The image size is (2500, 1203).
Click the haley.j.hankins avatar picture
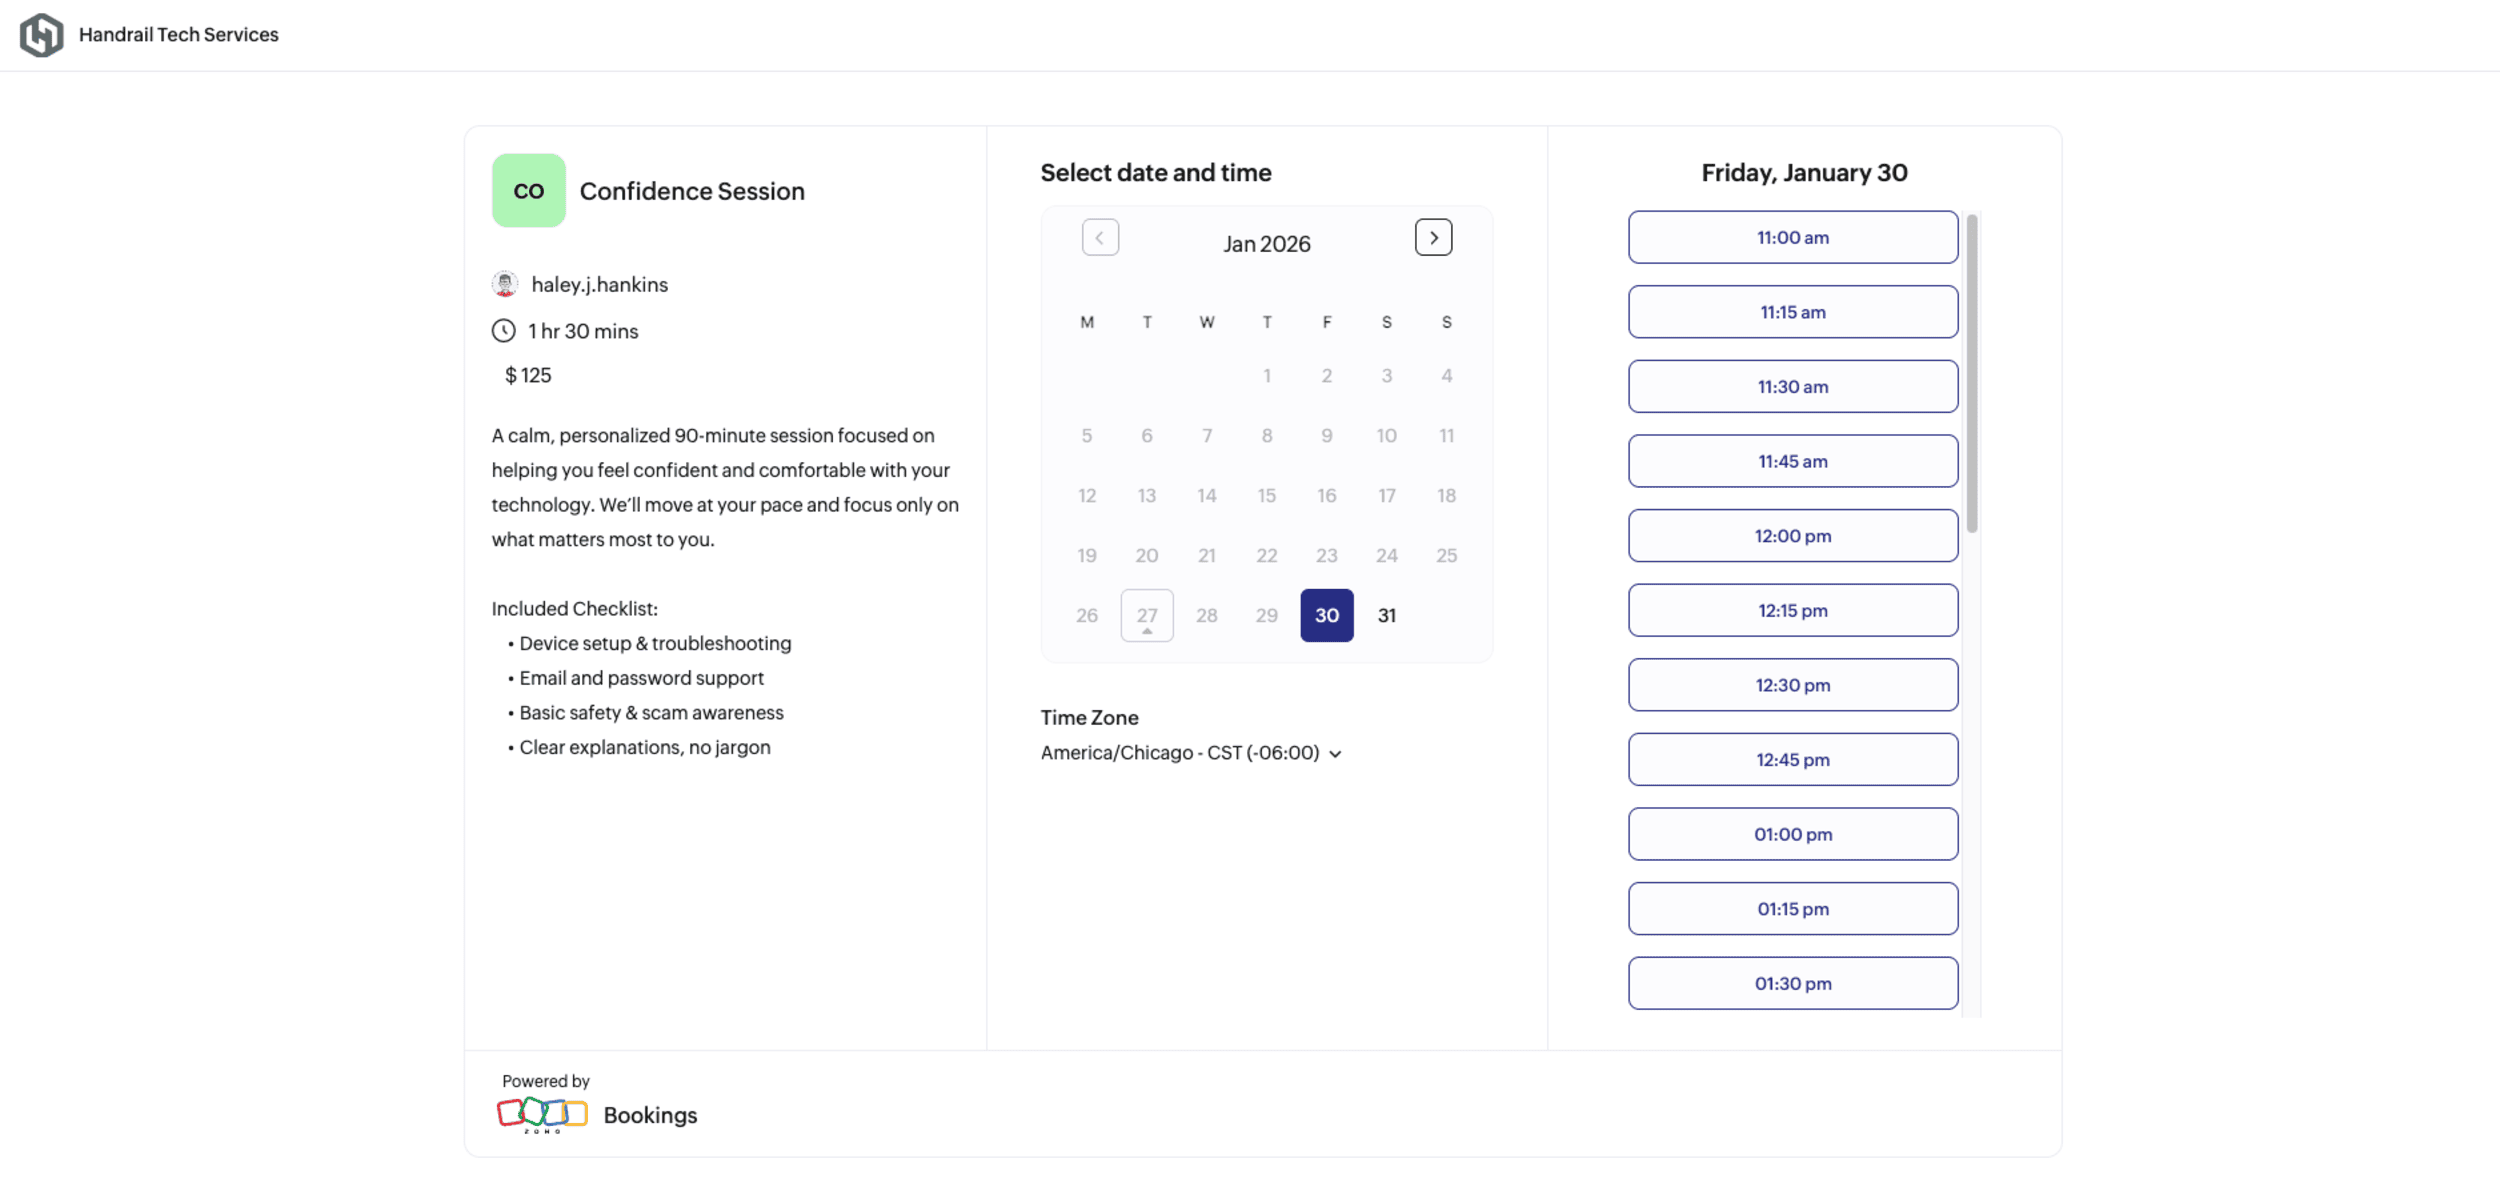coord(507,284)
